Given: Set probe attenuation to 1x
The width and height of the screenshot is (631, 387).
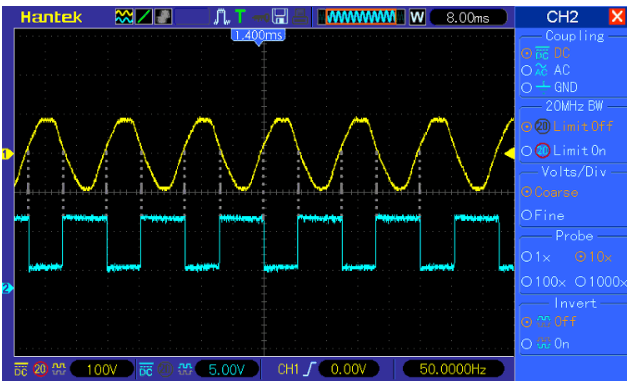Looking at the screenshot, I should [x=526, y=257].
